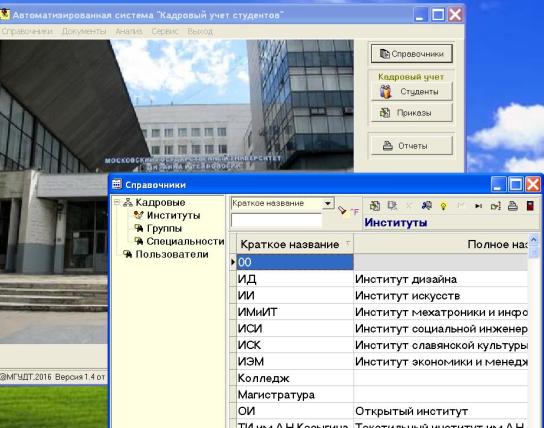
Task: Click the main application title bar icon
Action: [5, 15]
